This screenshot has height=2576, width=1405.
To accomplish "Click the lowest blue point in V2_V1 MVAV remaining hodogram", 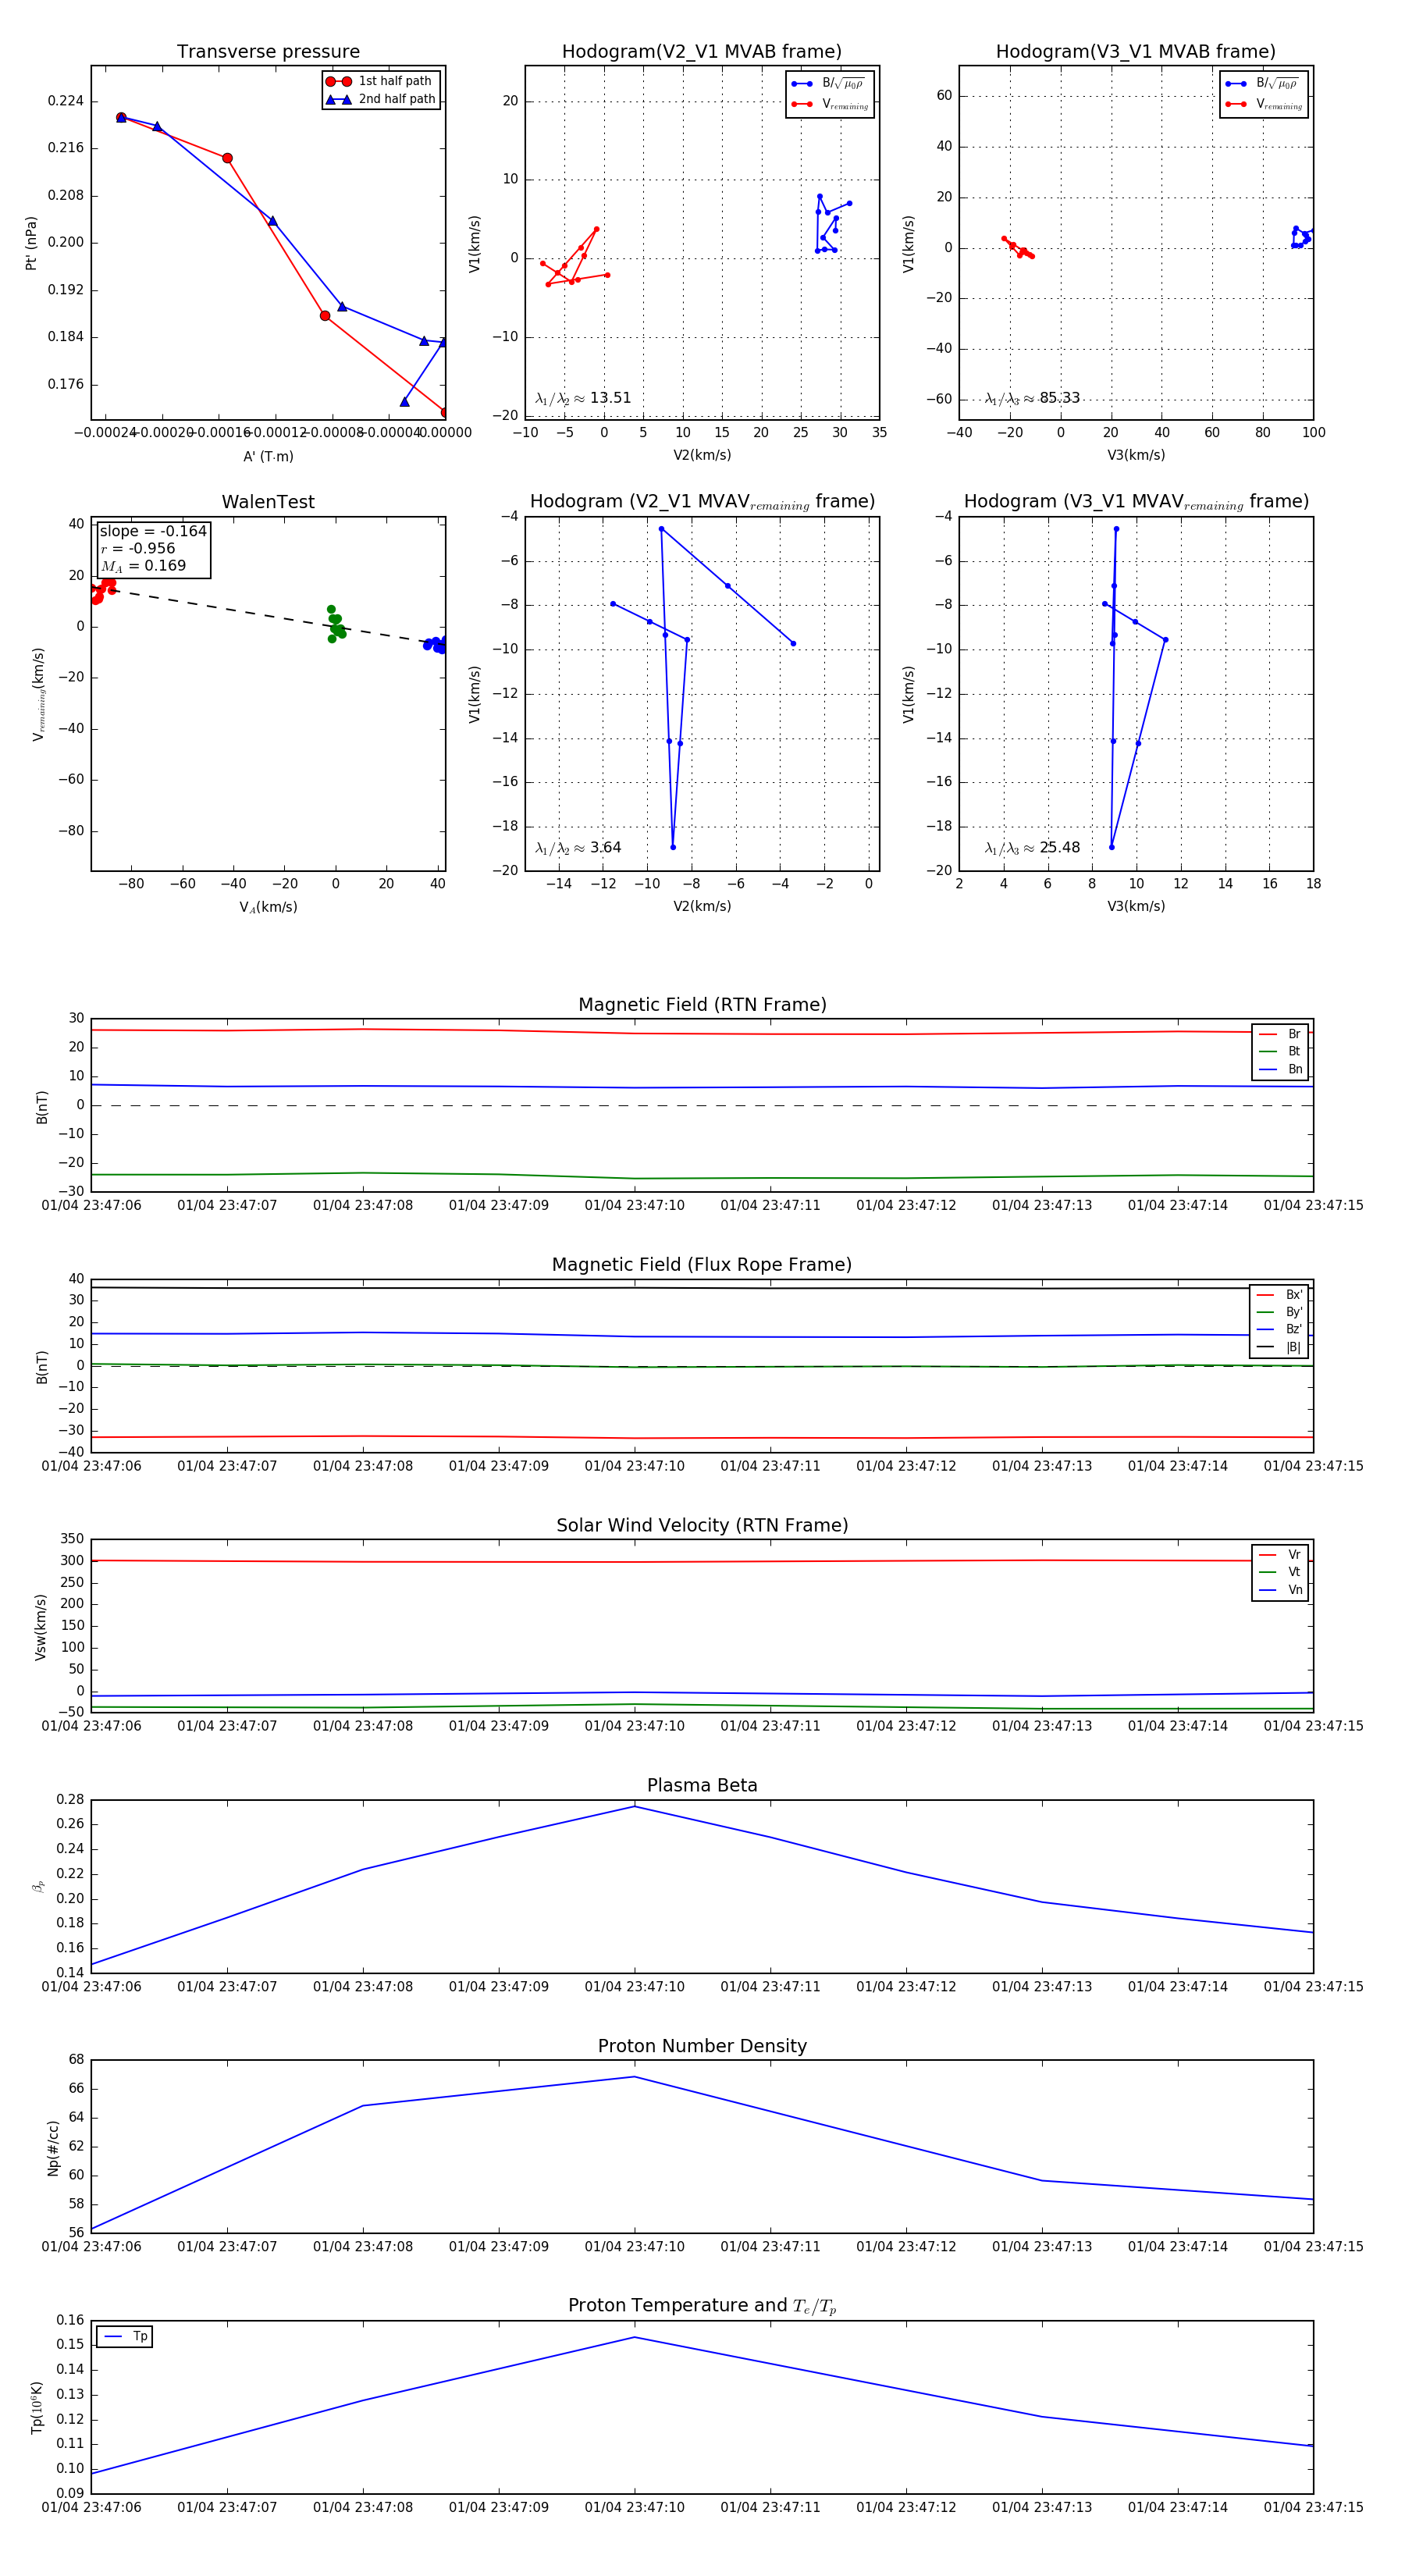I will (673, 847).
